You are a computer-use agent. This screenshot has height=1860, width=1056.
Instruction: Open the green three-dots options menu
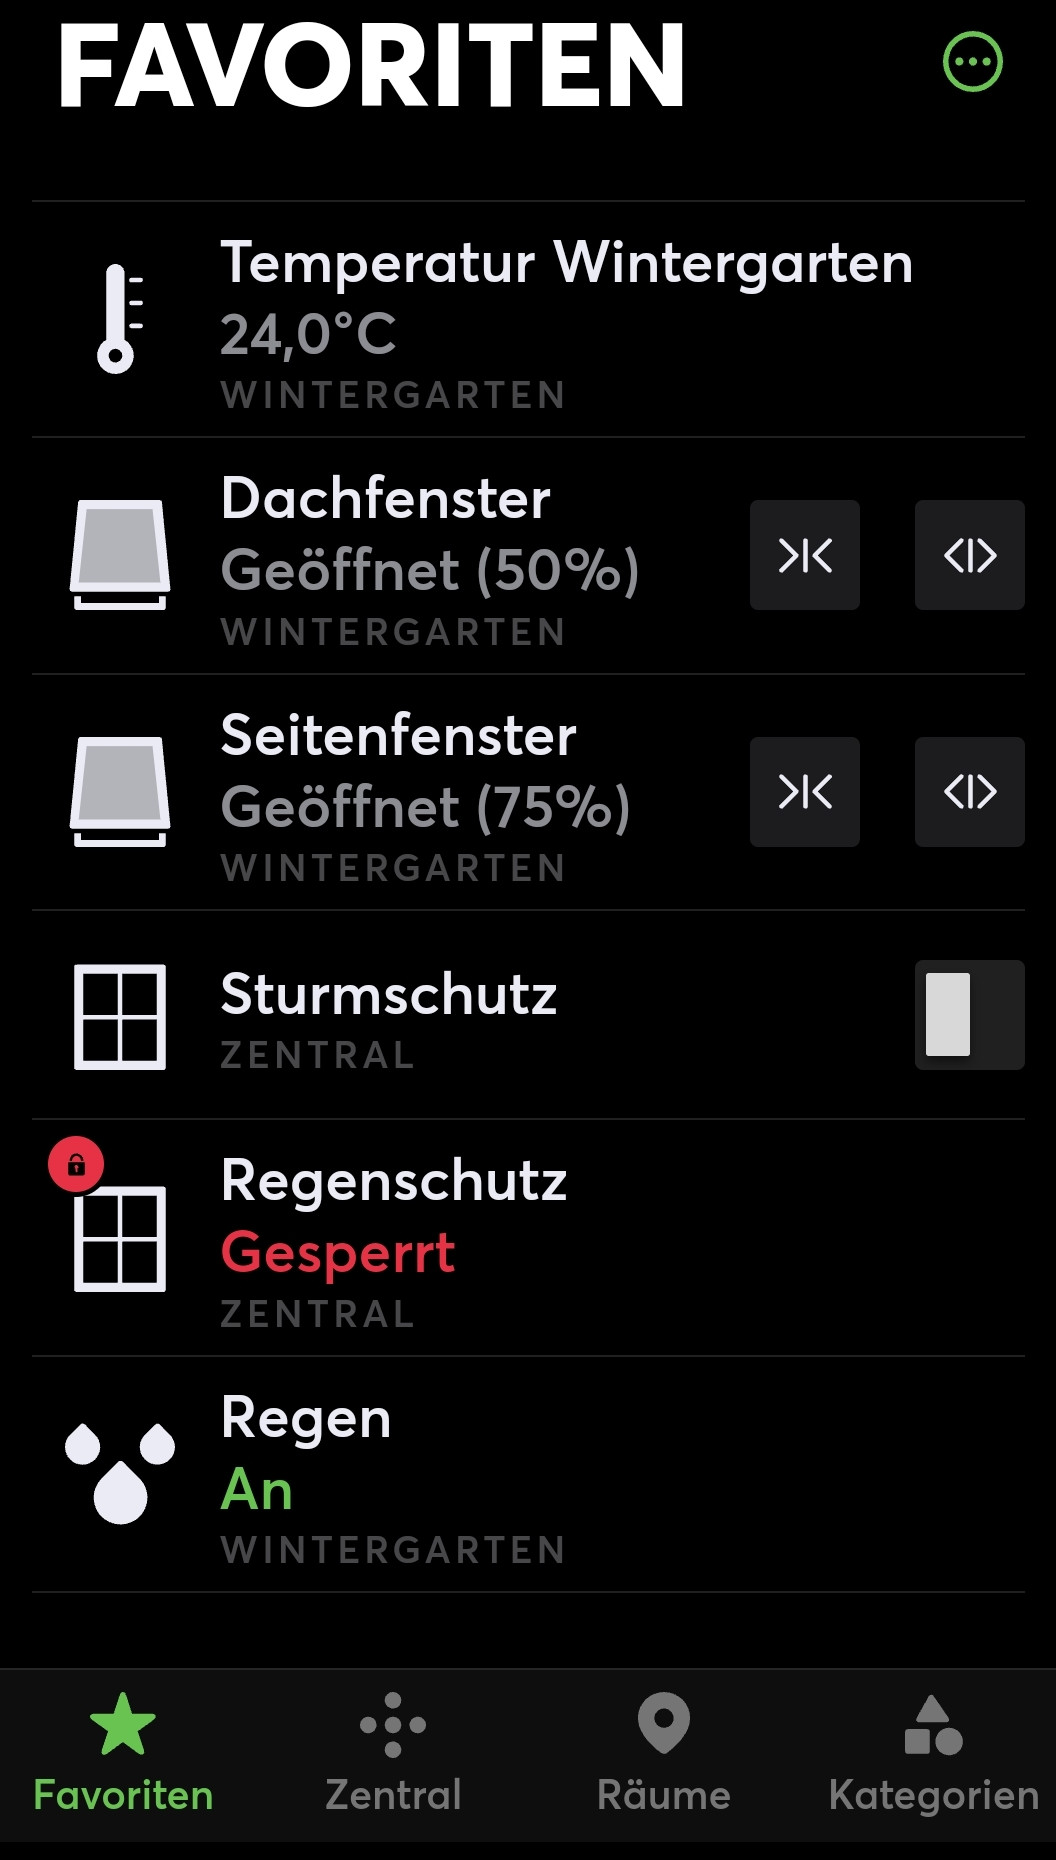(972, 62)
